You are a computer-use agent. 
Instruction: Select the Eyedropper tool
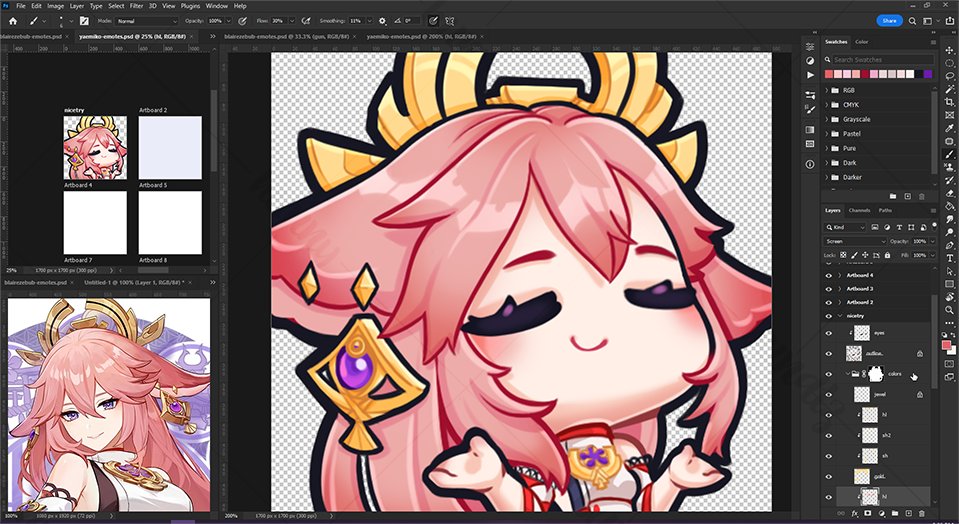950,128
